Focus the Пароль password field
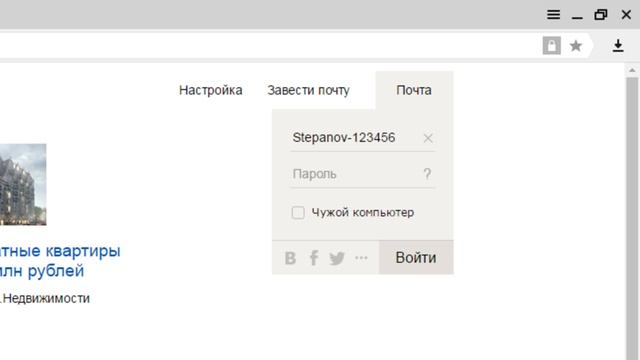This screenshot has width=640, height=360. pyautogui.click(x=362, y=174)
